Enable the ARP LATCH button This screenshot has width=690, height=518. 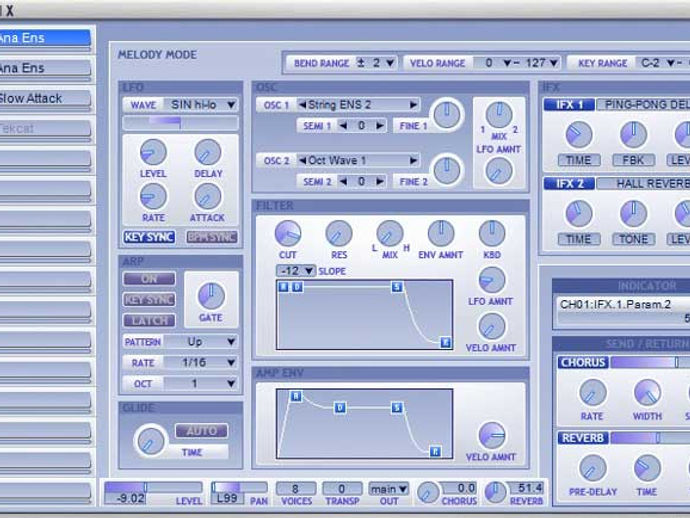pyautogui.click(x=149, y=320)
